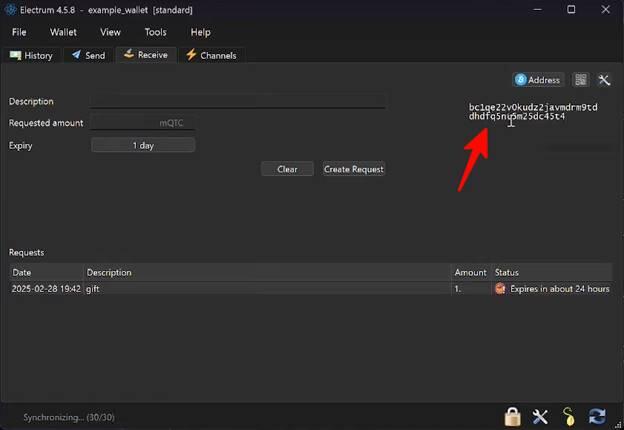Open receive tab tools settings icon
The image size is (624, 430).
click(604, 80)
